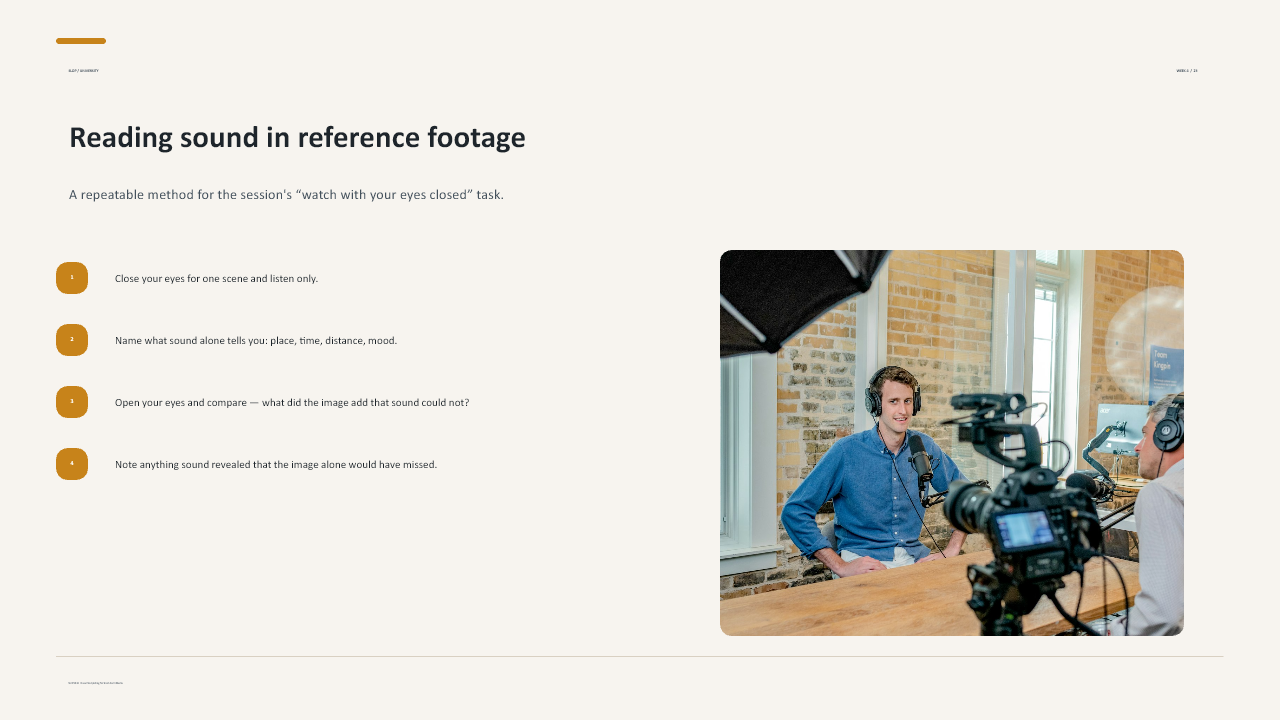
Task: Click the 'Note anything sound revealed' step text
Action: point(276,465)
